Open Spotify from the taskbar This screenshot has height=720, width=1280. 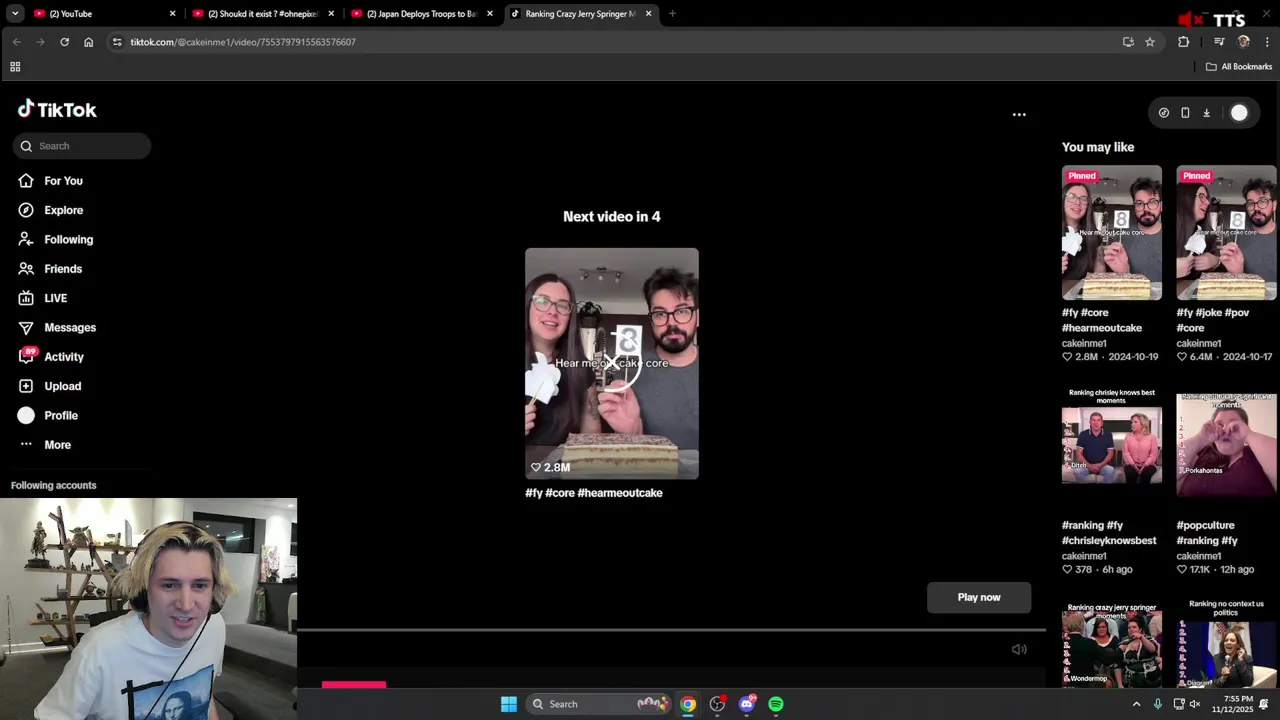coord(776,704)
